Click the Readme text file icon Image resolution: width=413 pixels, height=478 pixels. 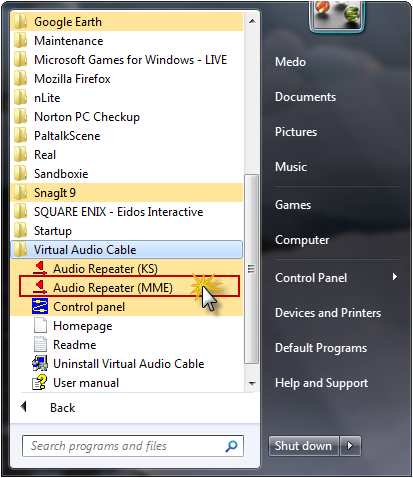[40, 345]
